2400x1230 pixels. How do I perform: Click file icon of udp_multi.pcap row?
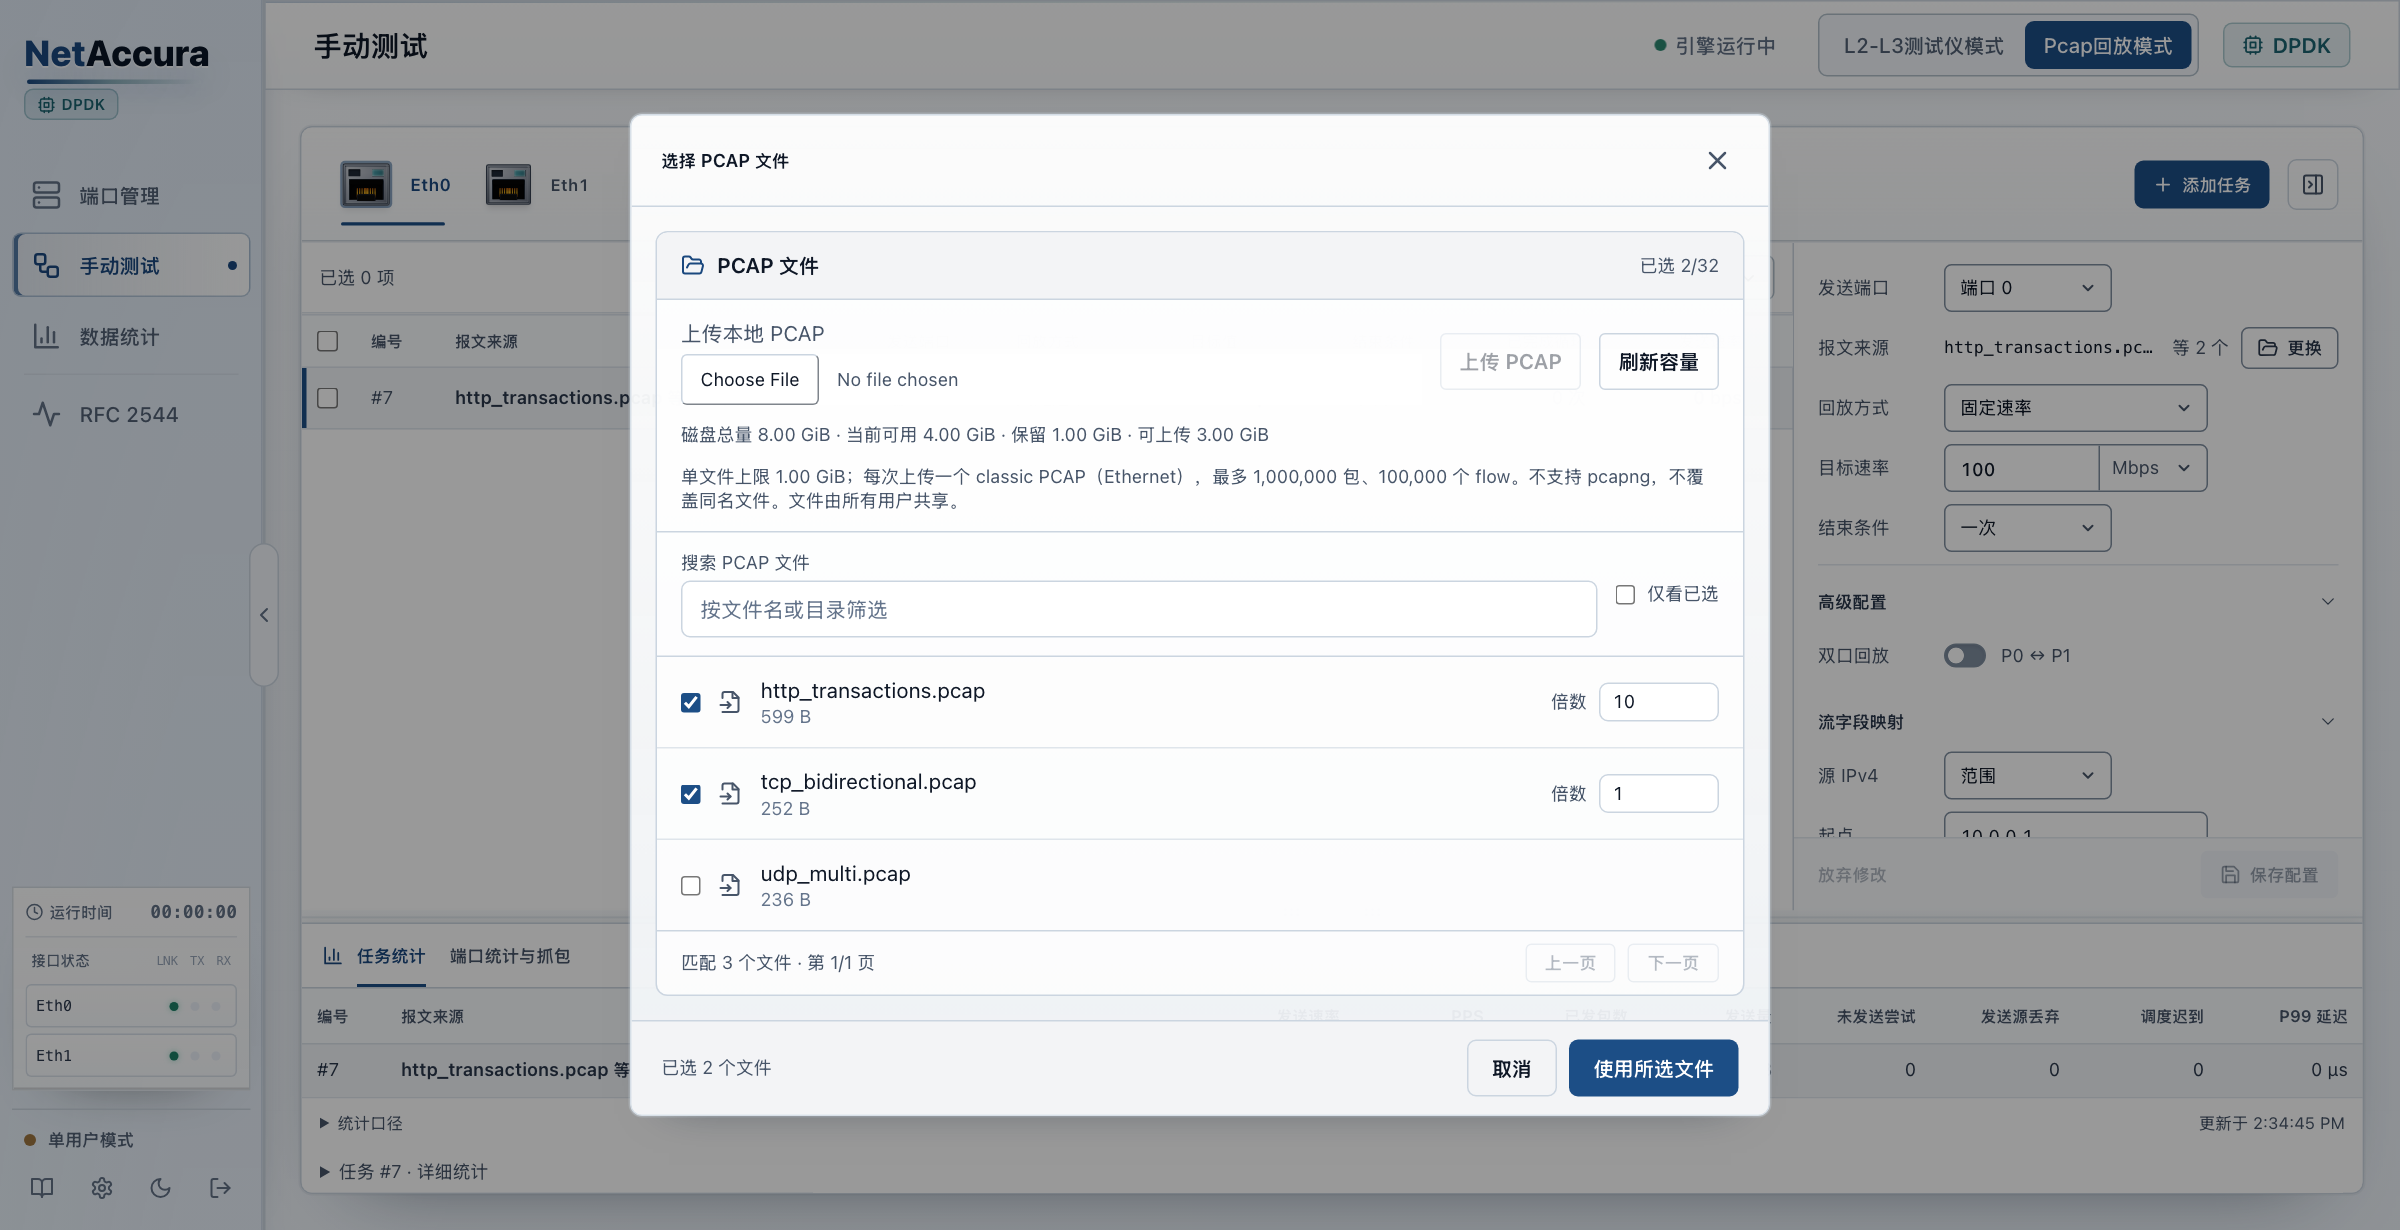coord(730,885)
